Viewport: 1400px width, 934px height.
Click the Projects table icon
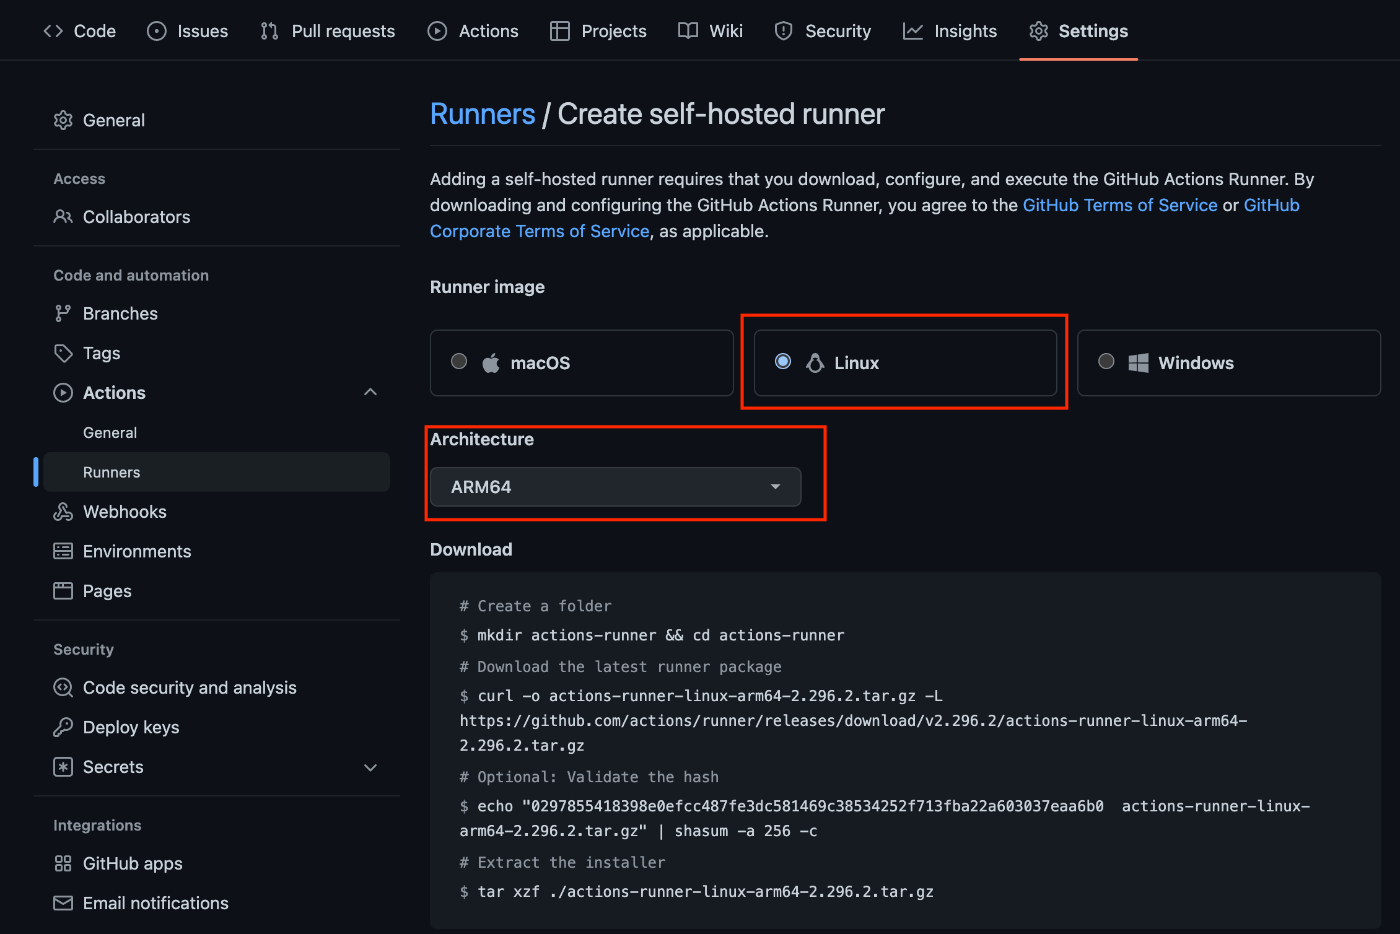click(560, 31)
